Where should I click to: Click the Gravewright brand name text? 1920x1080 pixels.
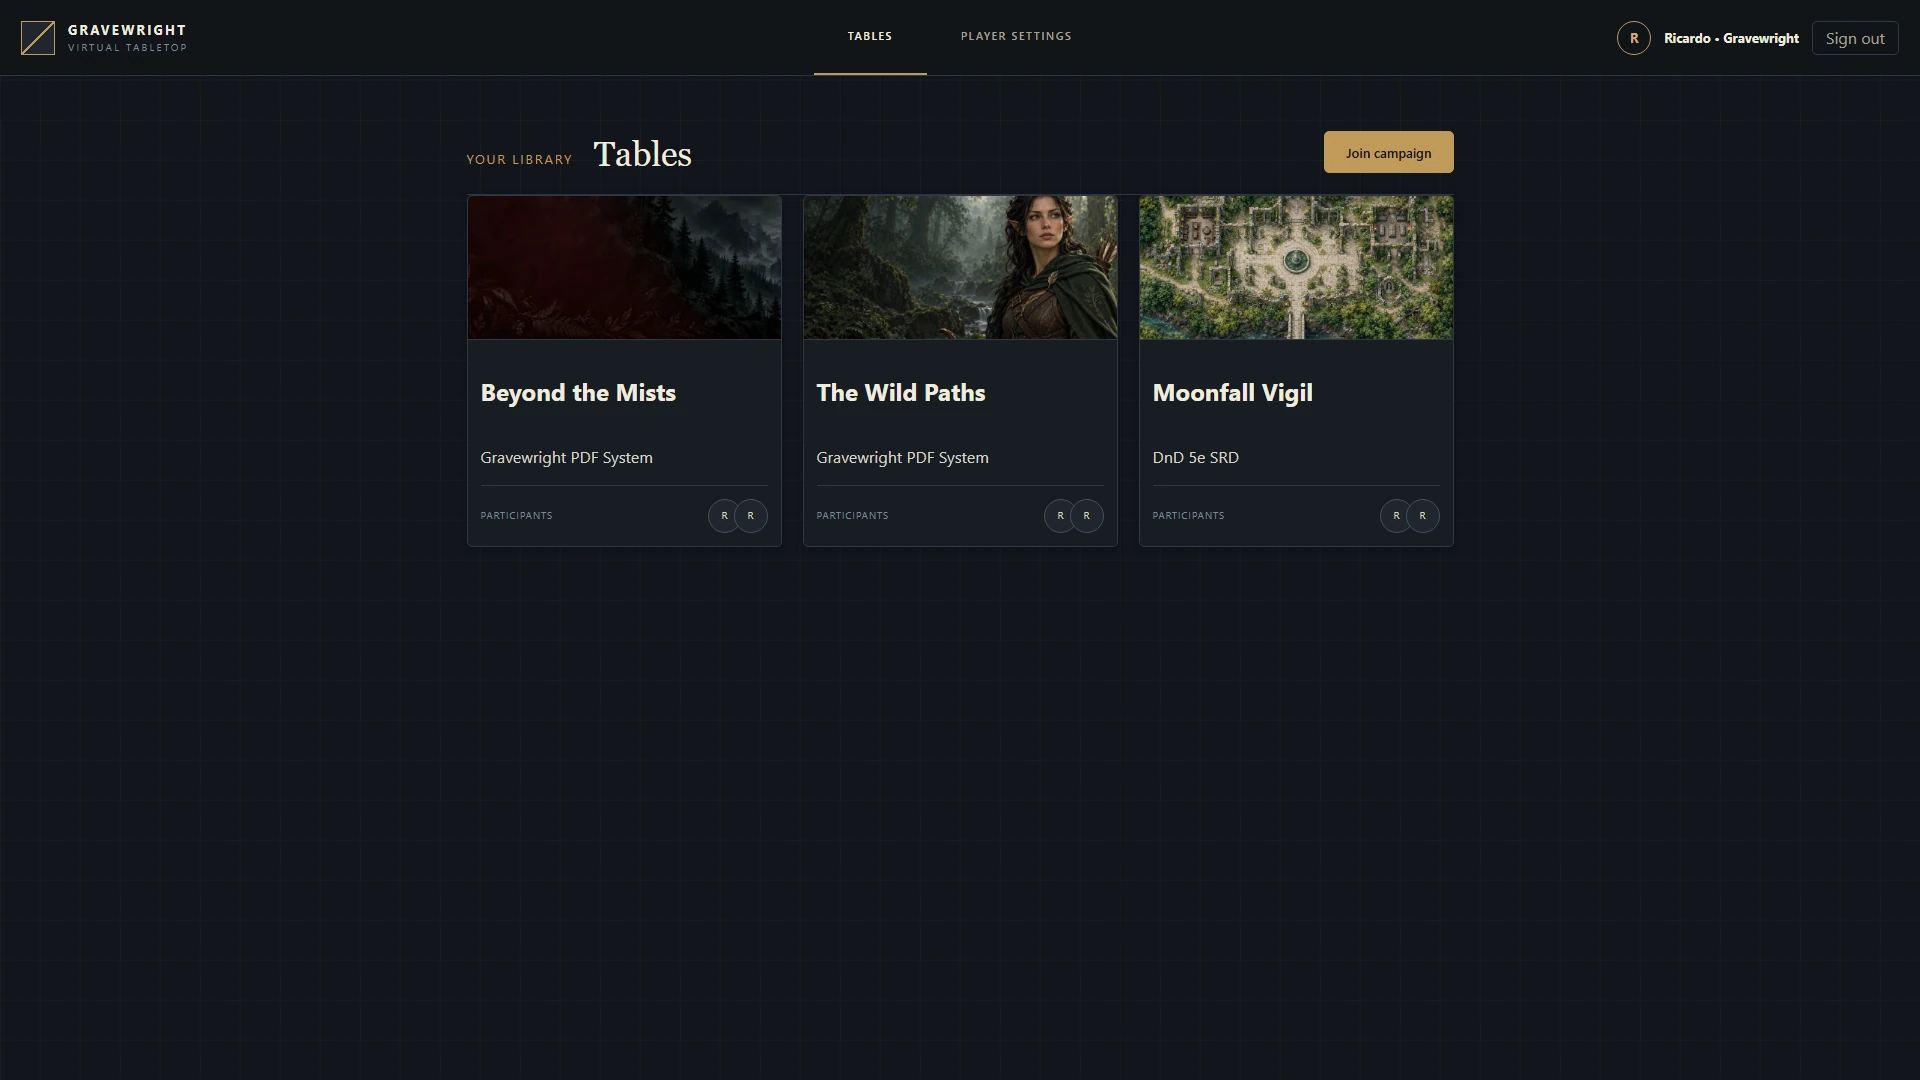127,30
